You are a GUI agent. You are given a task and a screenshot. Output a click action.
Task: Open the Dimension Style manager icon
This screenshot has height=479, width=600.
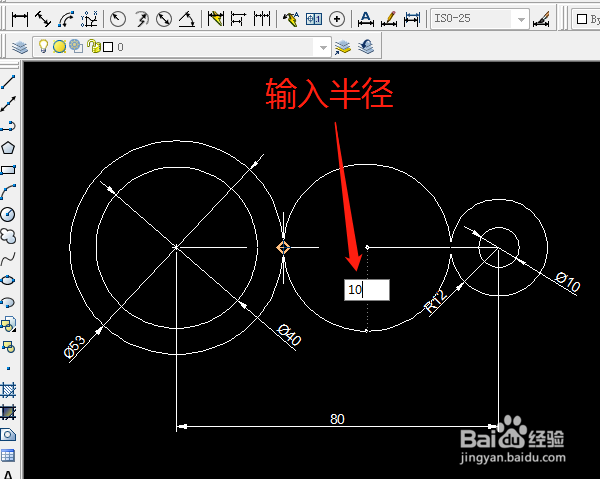tap(541, 19)
